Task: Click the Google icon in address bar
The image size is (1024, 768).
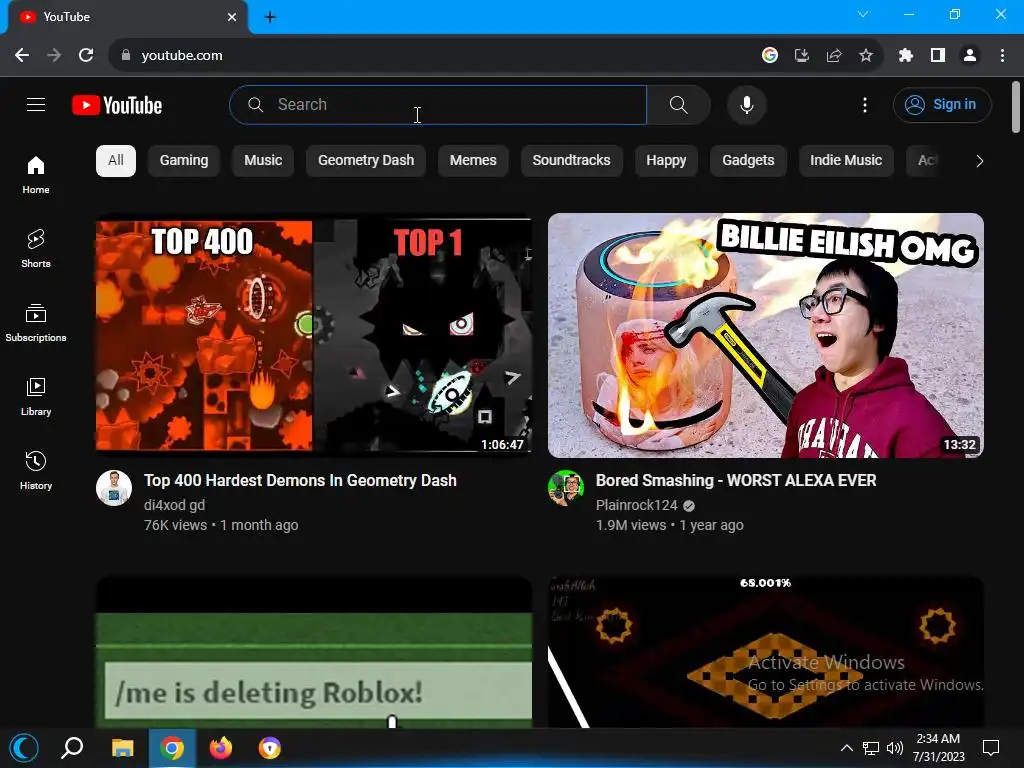Action: pyautogui.click(x=770, y=56)
